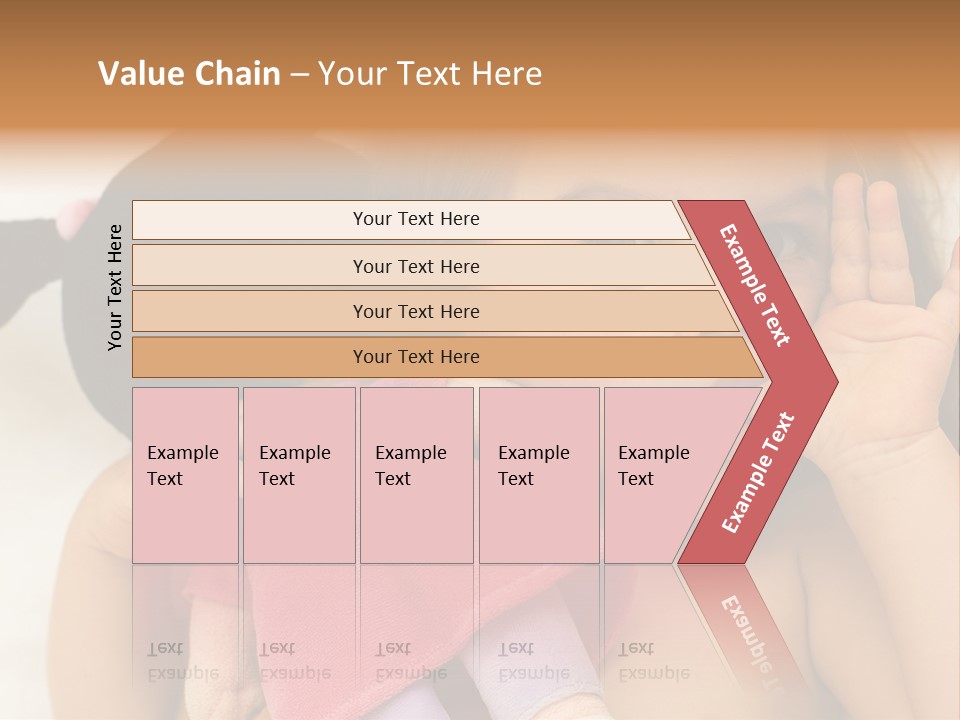Screen dimensions: 960x720
Task: Select "Your Text Here" in the slide title
Action: tap(430, 74)
